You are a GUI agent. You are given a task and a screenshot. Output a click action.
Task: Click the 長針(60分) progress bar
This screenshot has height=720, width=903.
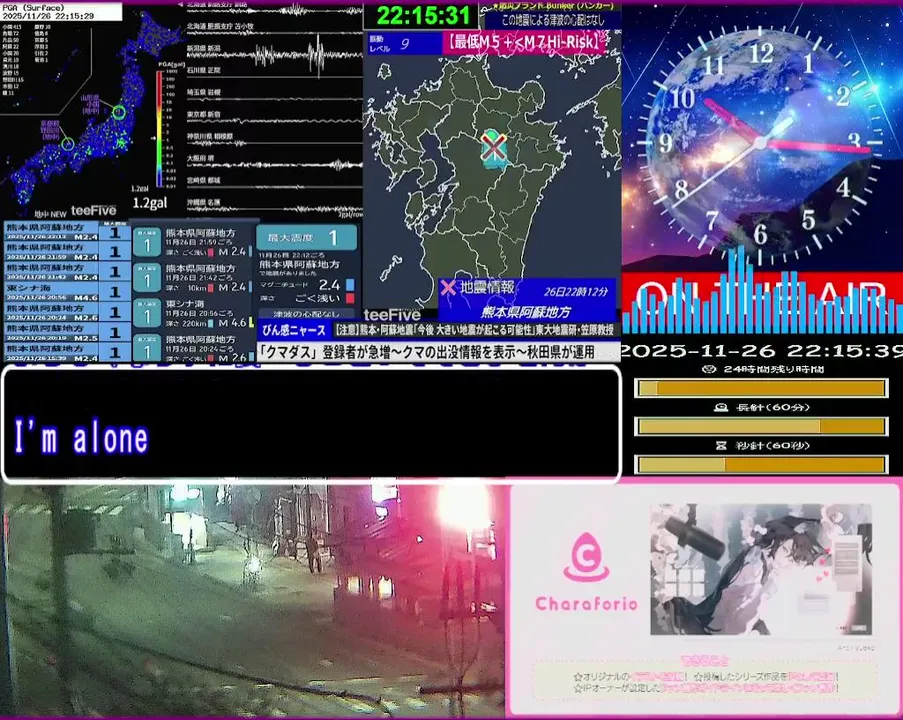pos(761,426)
